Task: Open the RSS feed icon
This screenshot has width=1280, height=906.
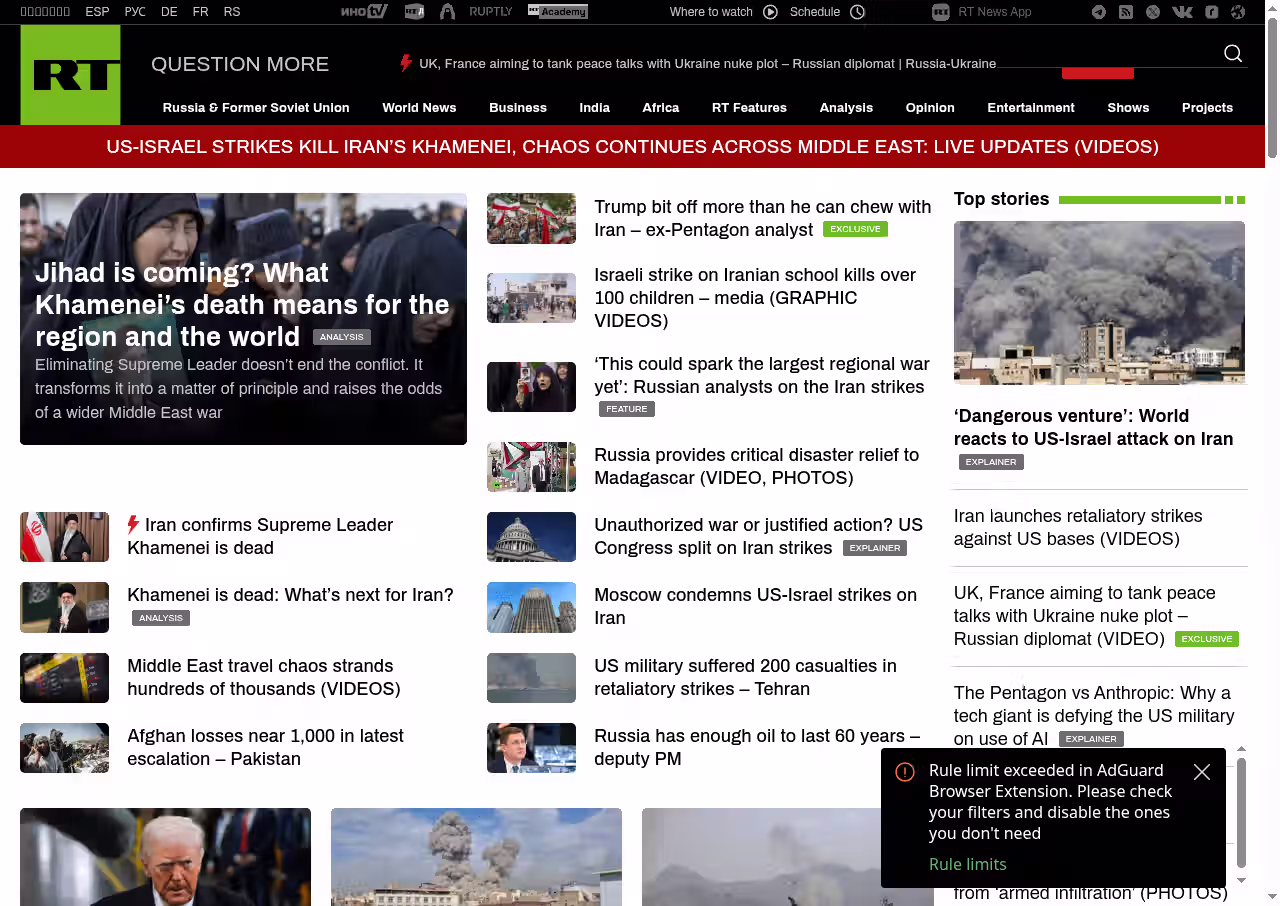Action: pos(1126,12)
